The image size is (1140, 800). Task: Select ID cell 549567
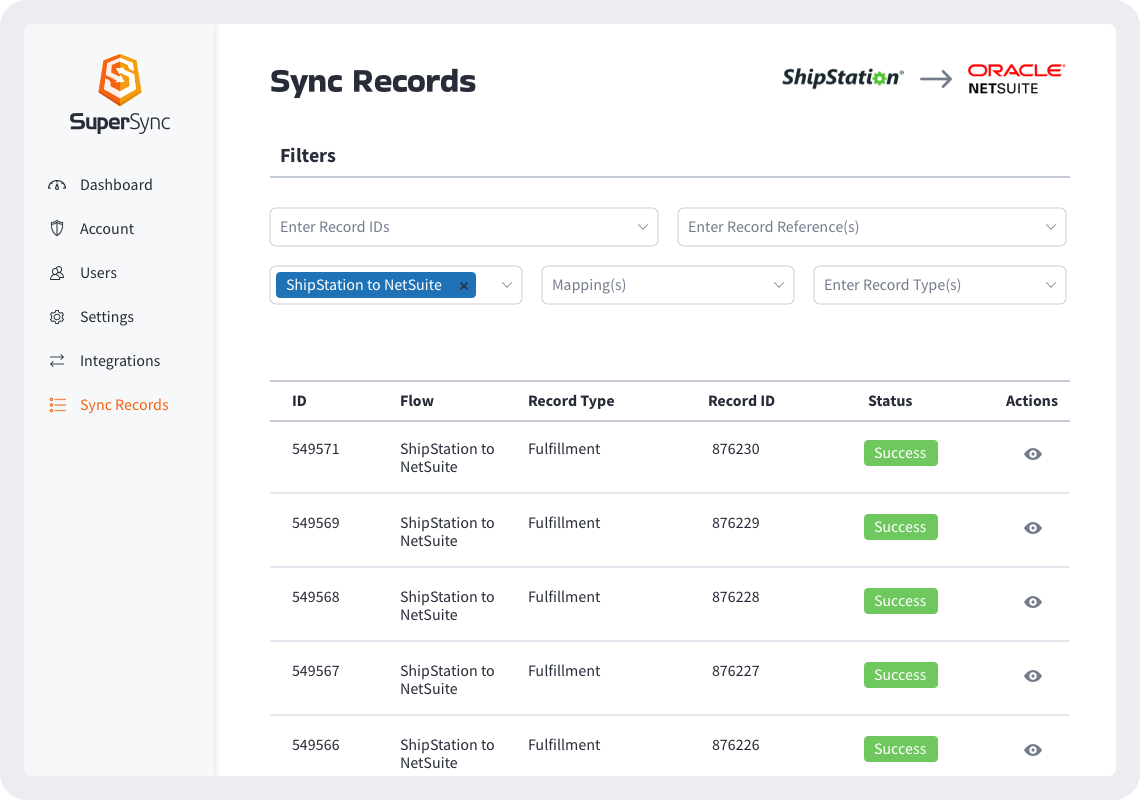click(x=316, y=671)
